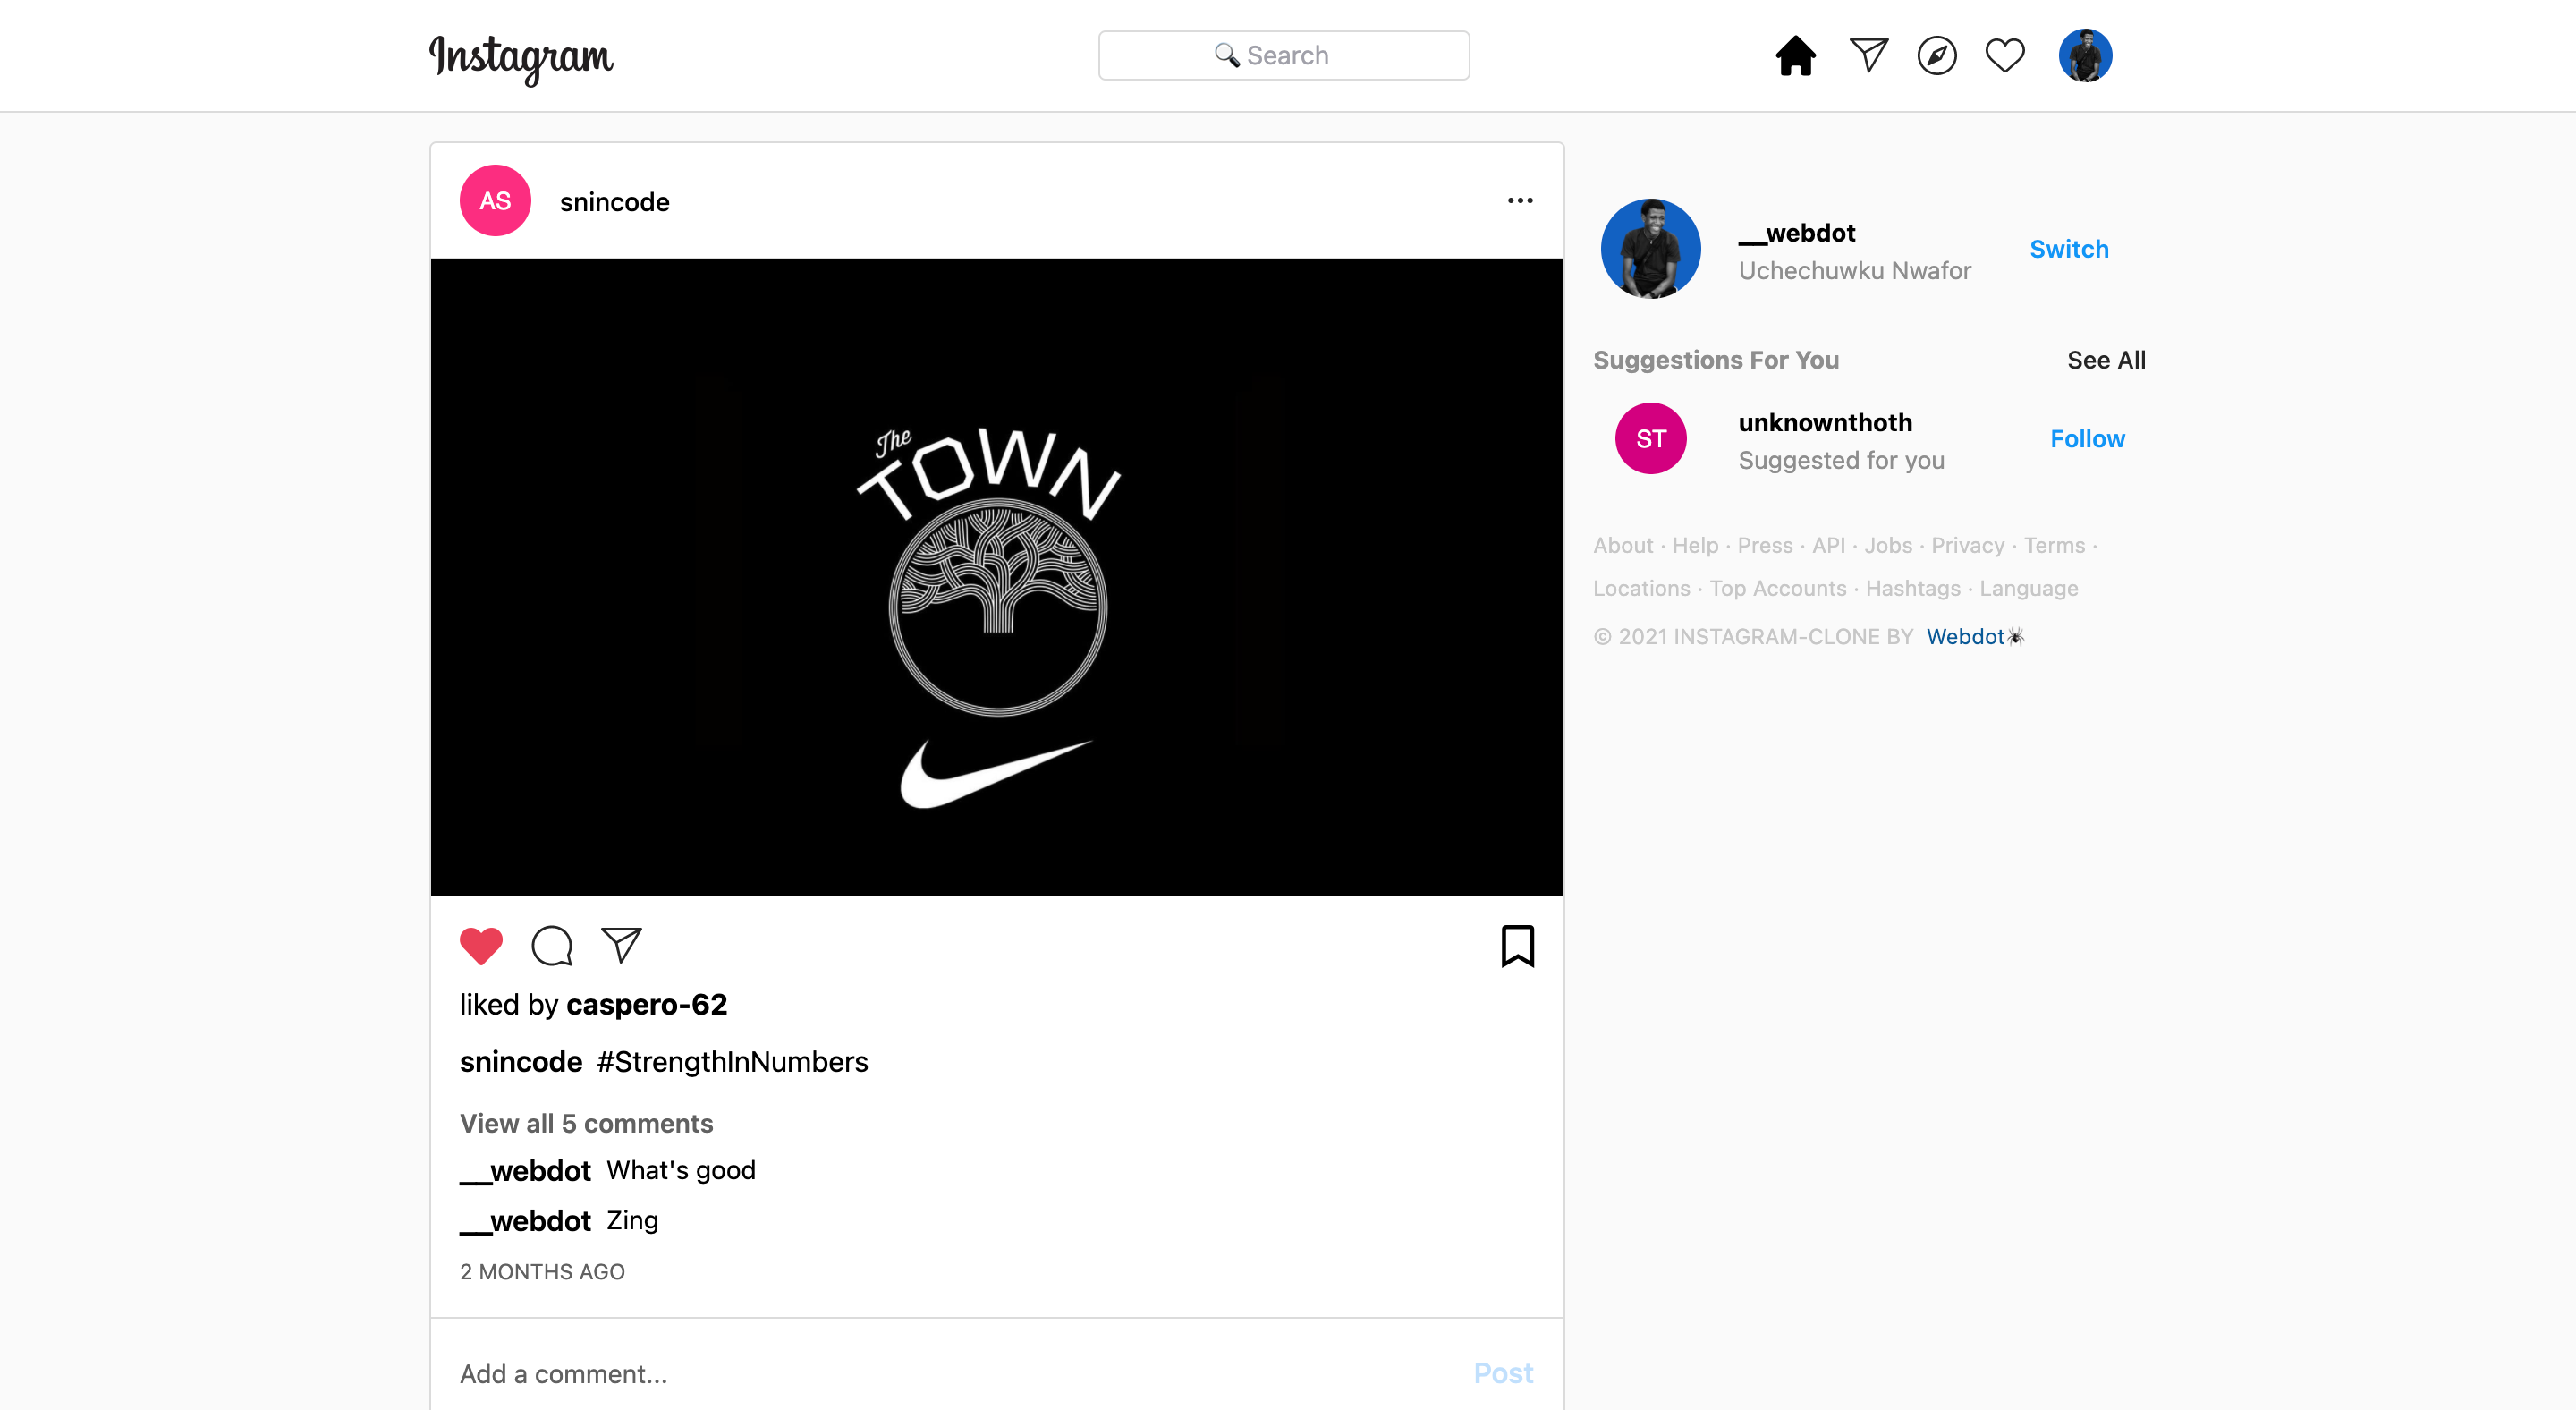Open the Language footer option
The height and width of the screenshot is (1410, 2576).
pos(2028,588)
